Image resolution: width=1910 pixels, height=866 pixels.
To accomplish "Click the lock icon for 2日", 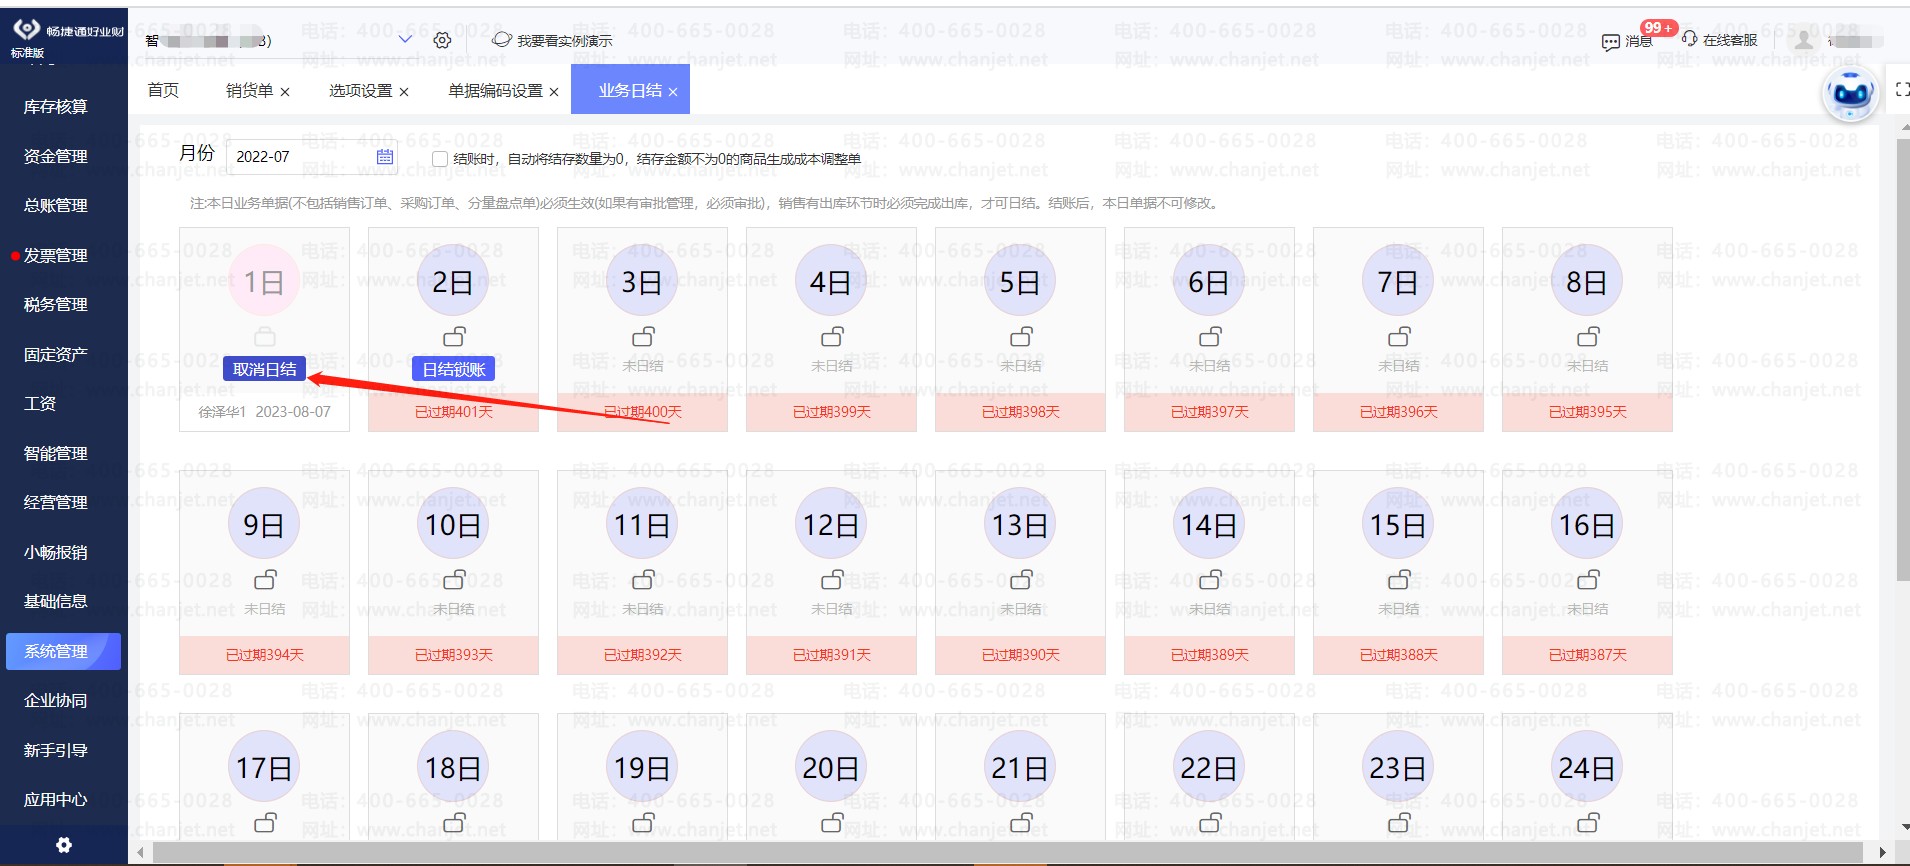I will 454,337.
